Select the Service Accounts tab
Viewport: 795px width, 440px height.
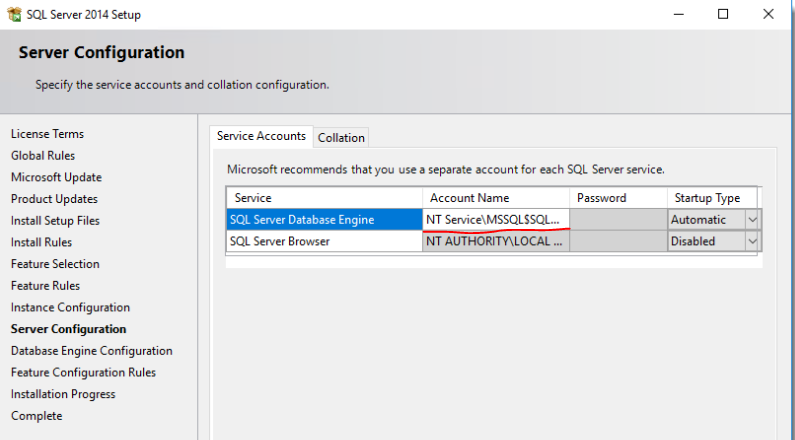(261, 136)
